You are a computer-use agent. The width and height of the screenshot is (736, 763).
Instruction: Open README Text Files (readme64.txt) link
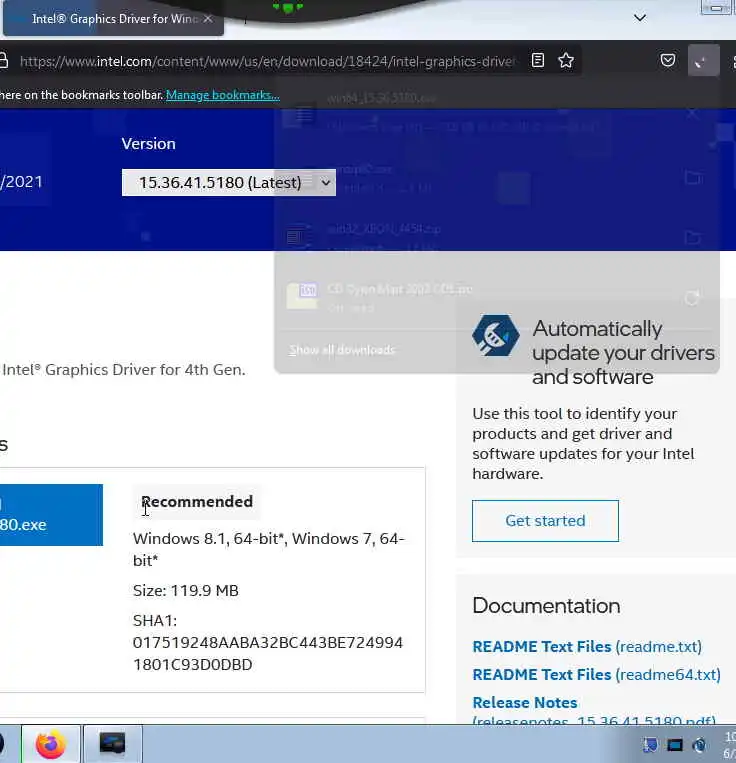click(596, 675)
